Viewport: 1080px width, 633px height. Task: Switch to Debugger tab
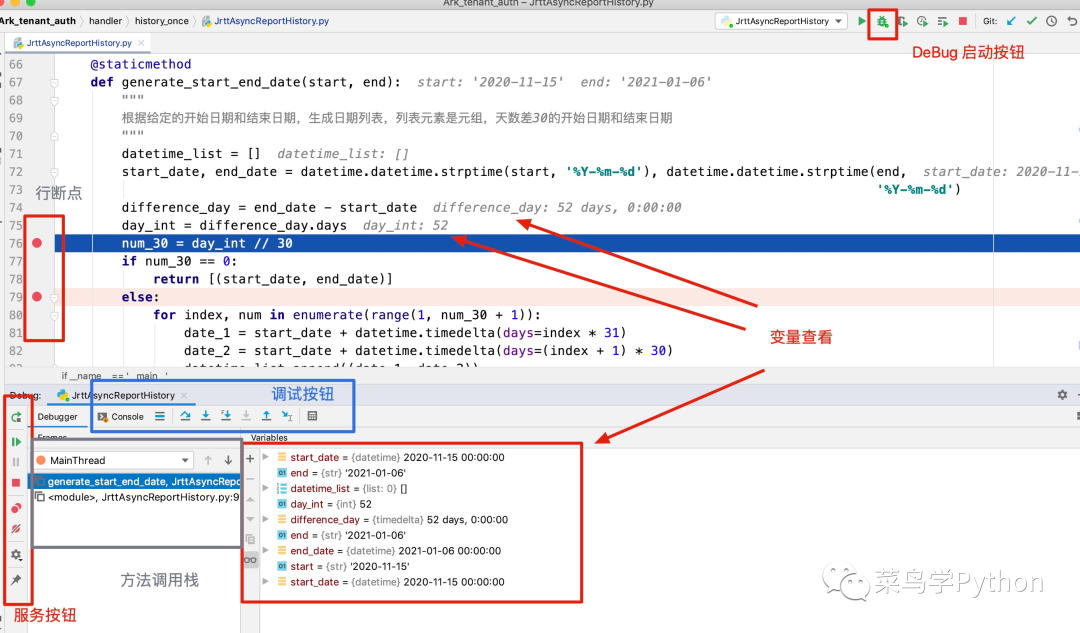[x=58, y=417]
